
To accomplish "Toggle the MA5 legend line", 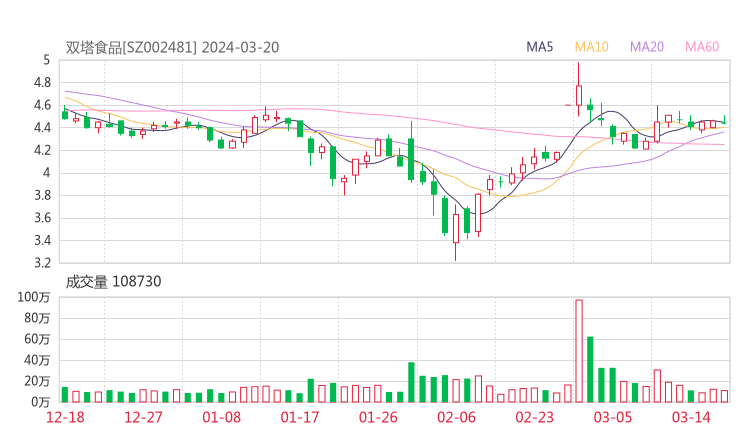I will (x=540, y=47).
